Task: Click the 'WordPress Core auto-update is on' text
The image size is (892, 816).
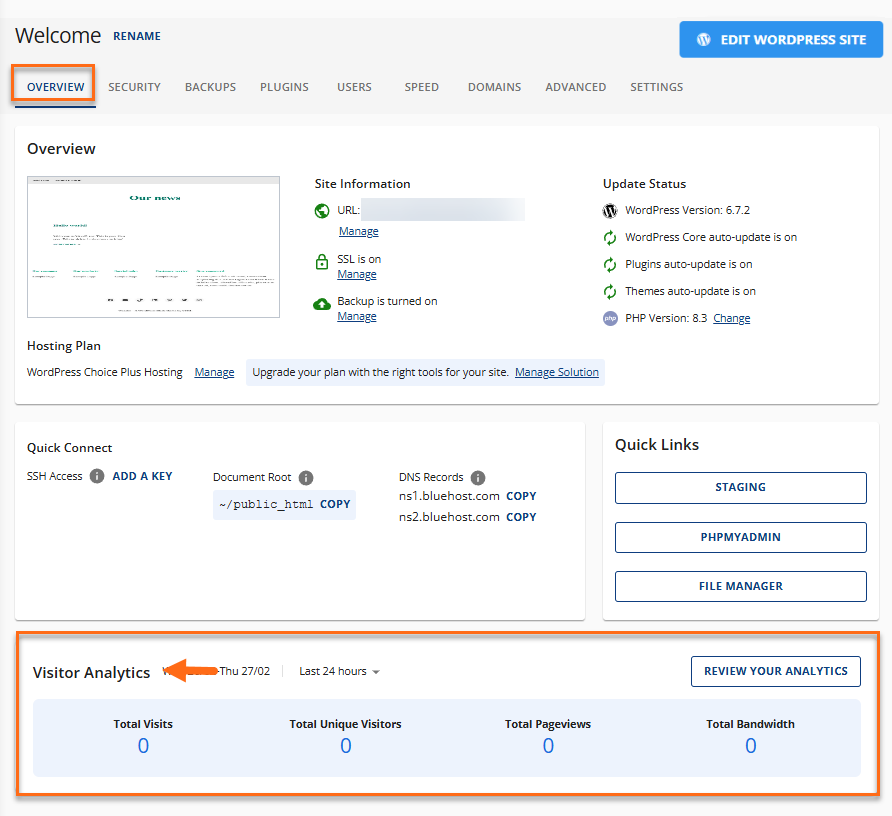Action: [711, 237]
